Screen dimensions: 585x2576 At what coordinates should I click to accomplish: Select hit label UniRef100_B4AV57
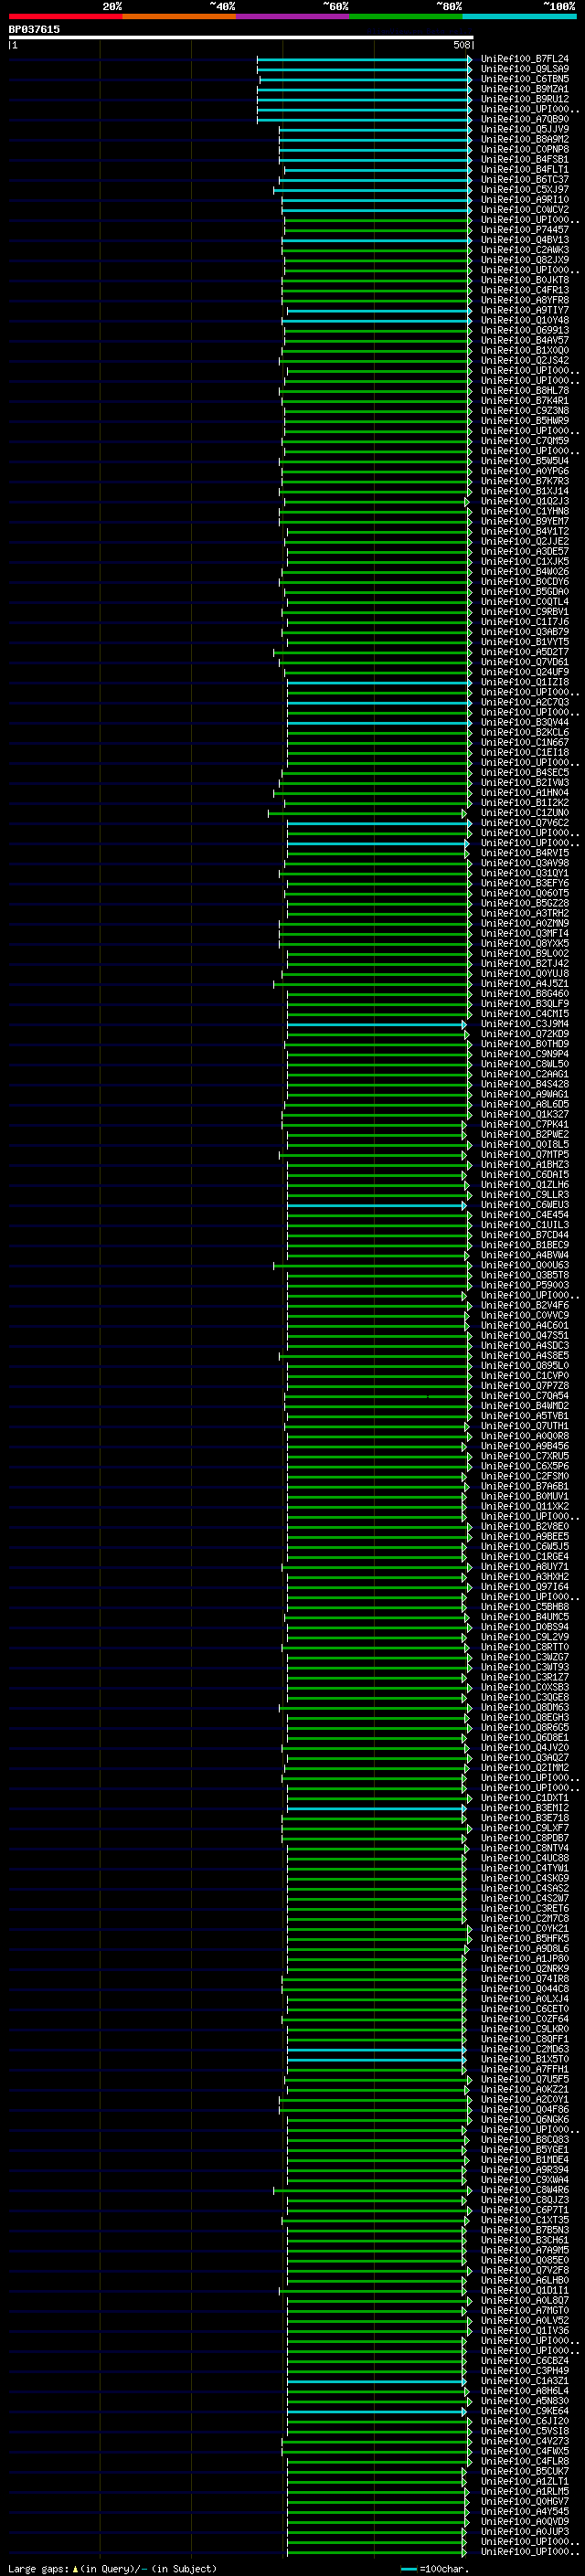[x=525, y=340]
